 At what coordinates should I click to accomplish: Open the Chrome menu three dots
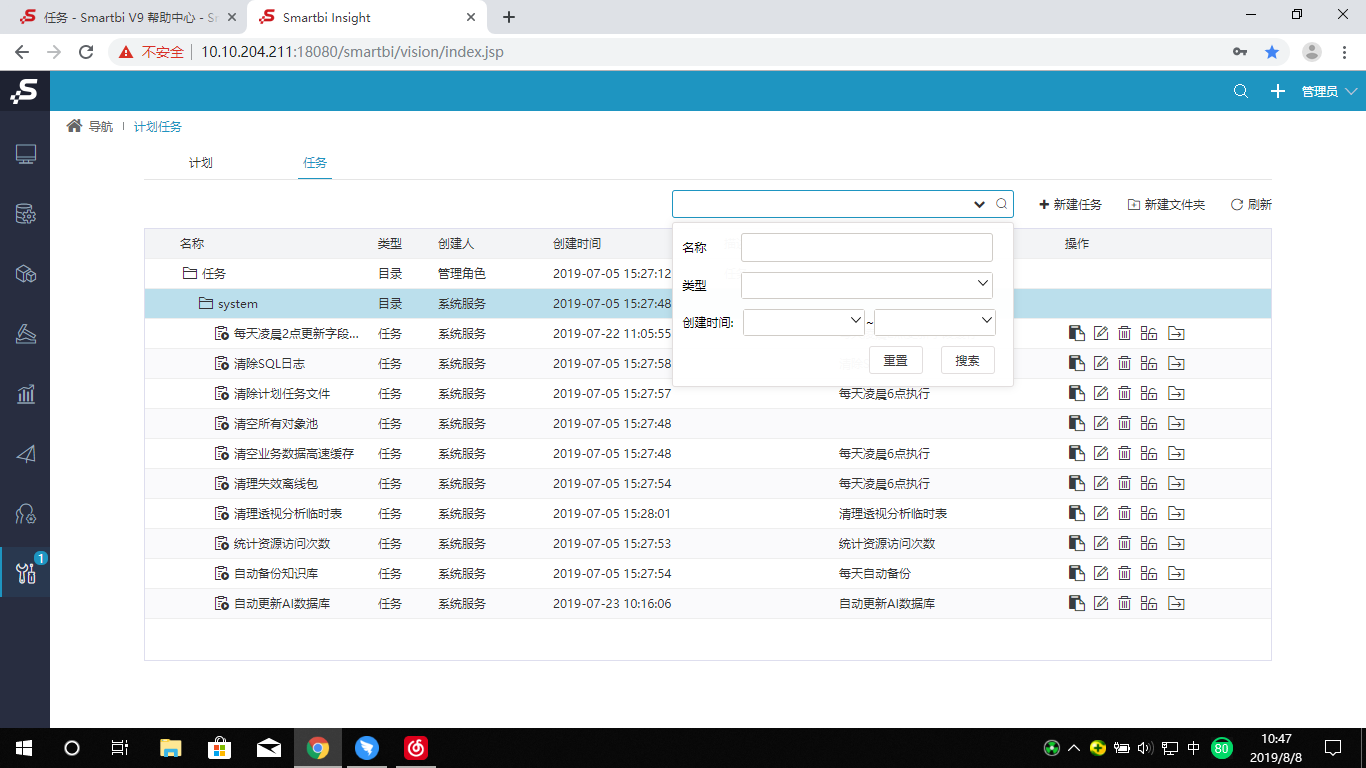coord(1345,52)
